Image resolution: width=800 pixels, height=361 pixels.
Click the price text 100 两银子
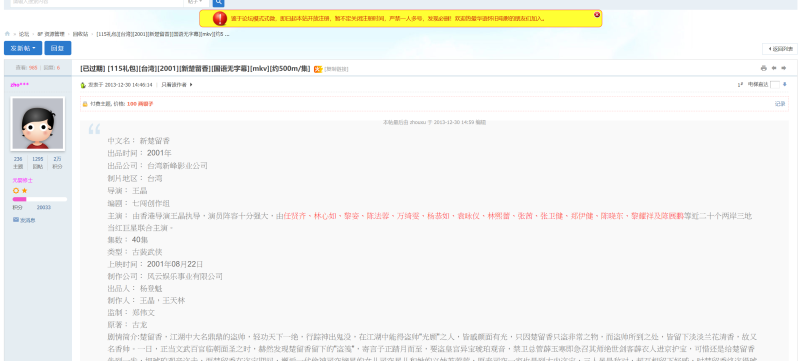click(x=140, y=104)
